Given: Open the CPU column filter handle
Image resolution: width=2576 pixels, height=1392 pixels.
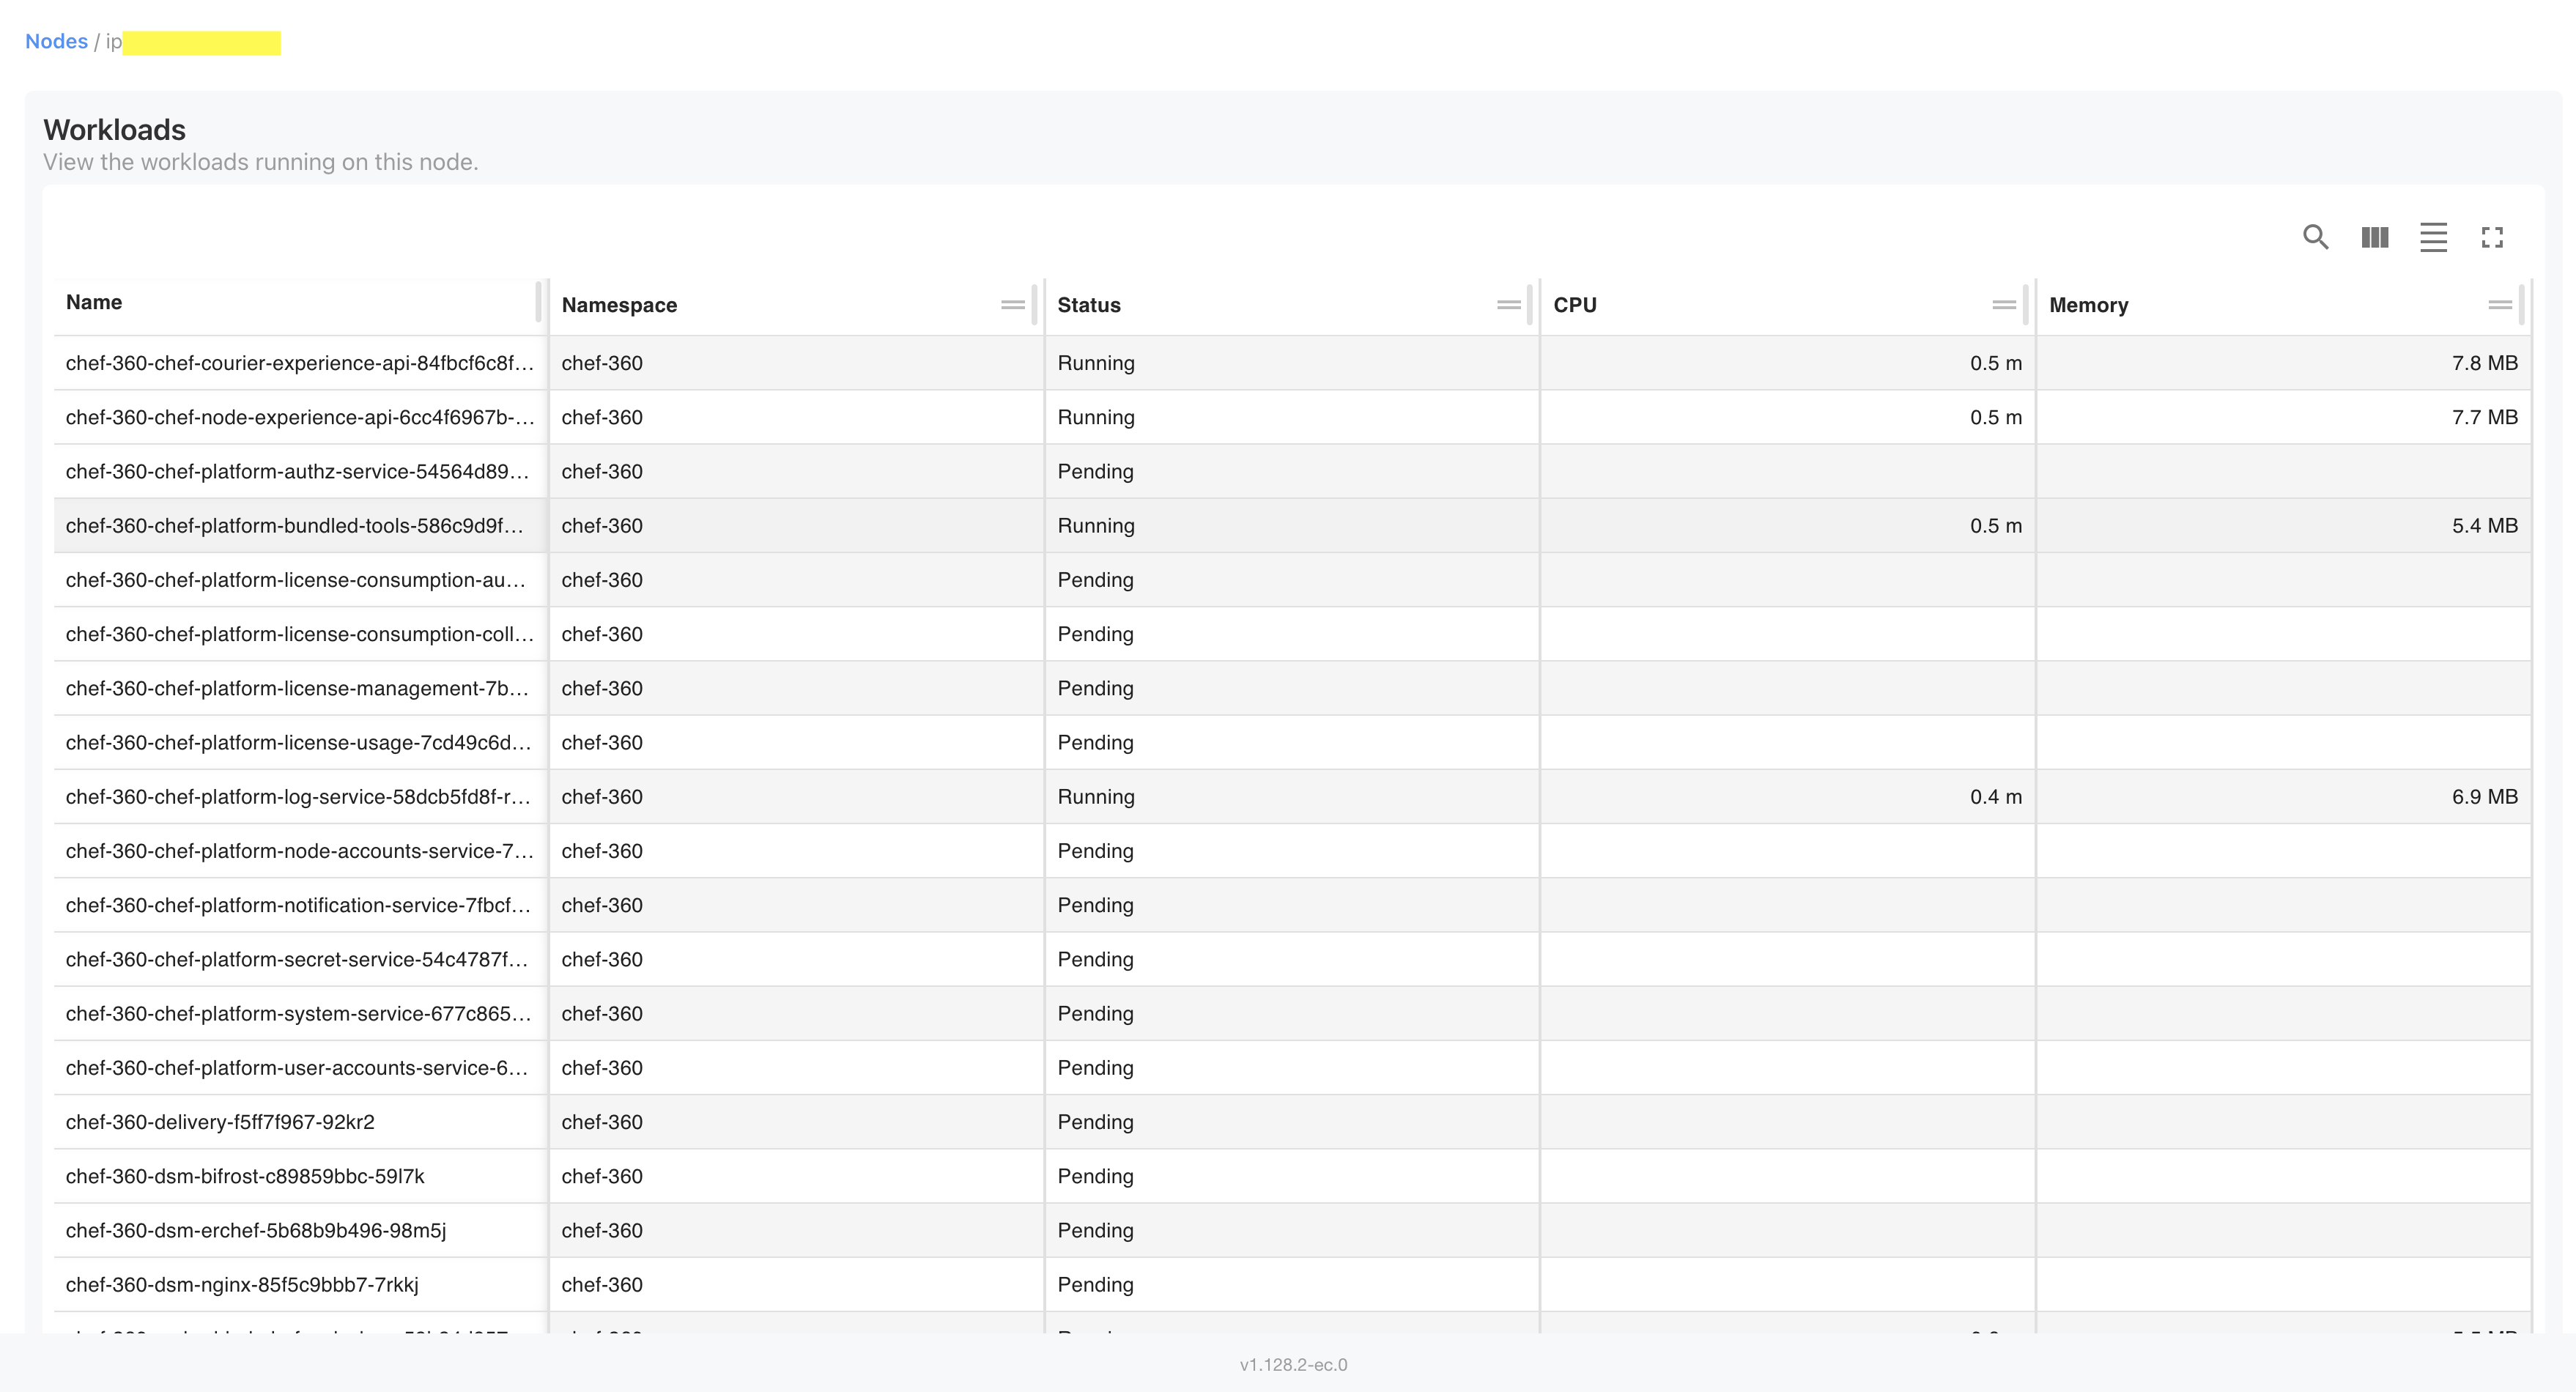Looking at the screenshot, I should tap(2004, 304).
